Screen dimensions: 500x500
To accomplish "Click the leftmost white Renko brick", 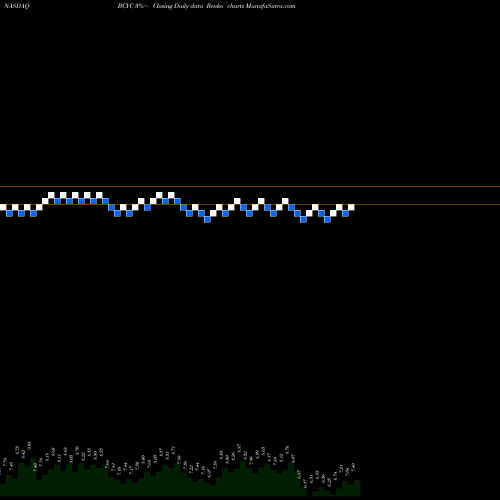I will tap(3, 207).
